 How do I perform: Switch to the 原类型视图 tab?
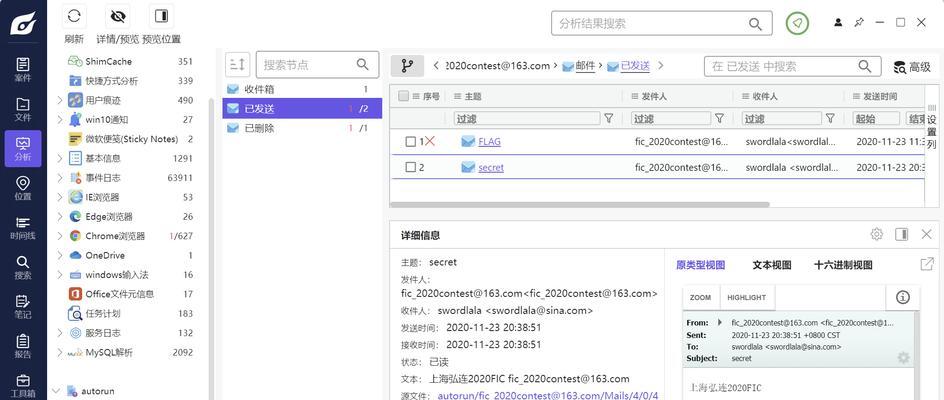point(700,265)
